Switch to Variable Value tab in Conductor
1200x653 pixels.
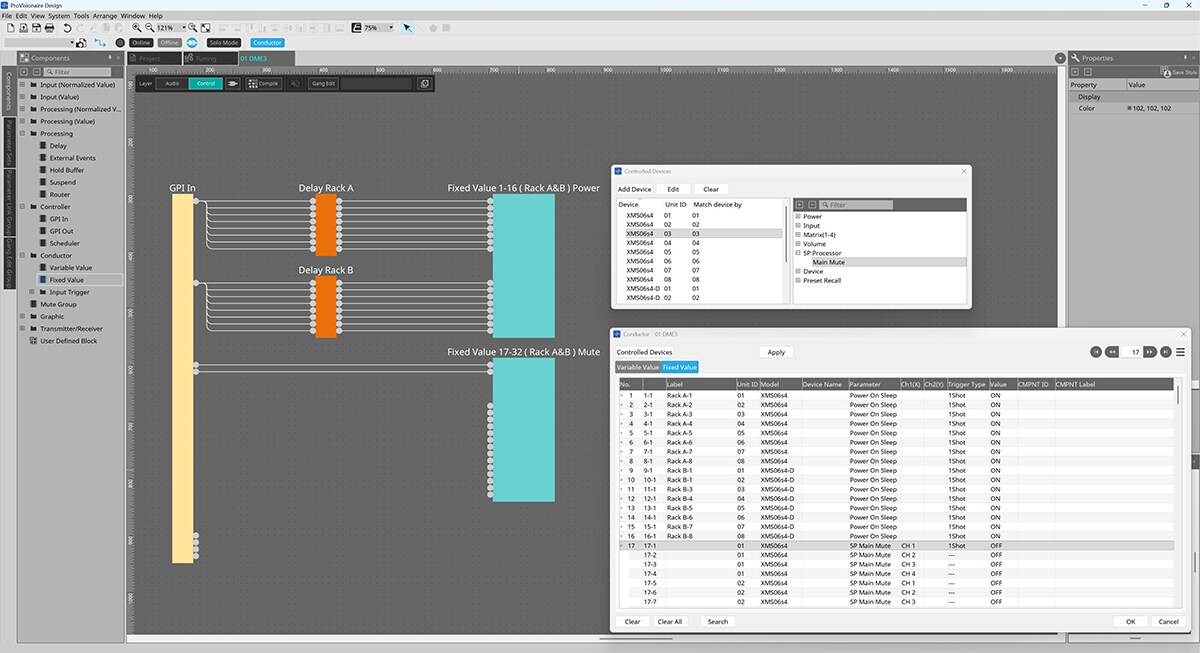point(637,367)
